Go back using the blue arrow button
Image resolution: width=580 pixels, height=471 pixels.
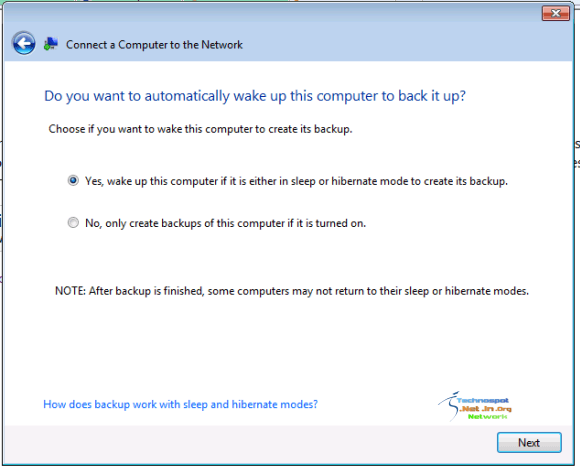point(24,44)
